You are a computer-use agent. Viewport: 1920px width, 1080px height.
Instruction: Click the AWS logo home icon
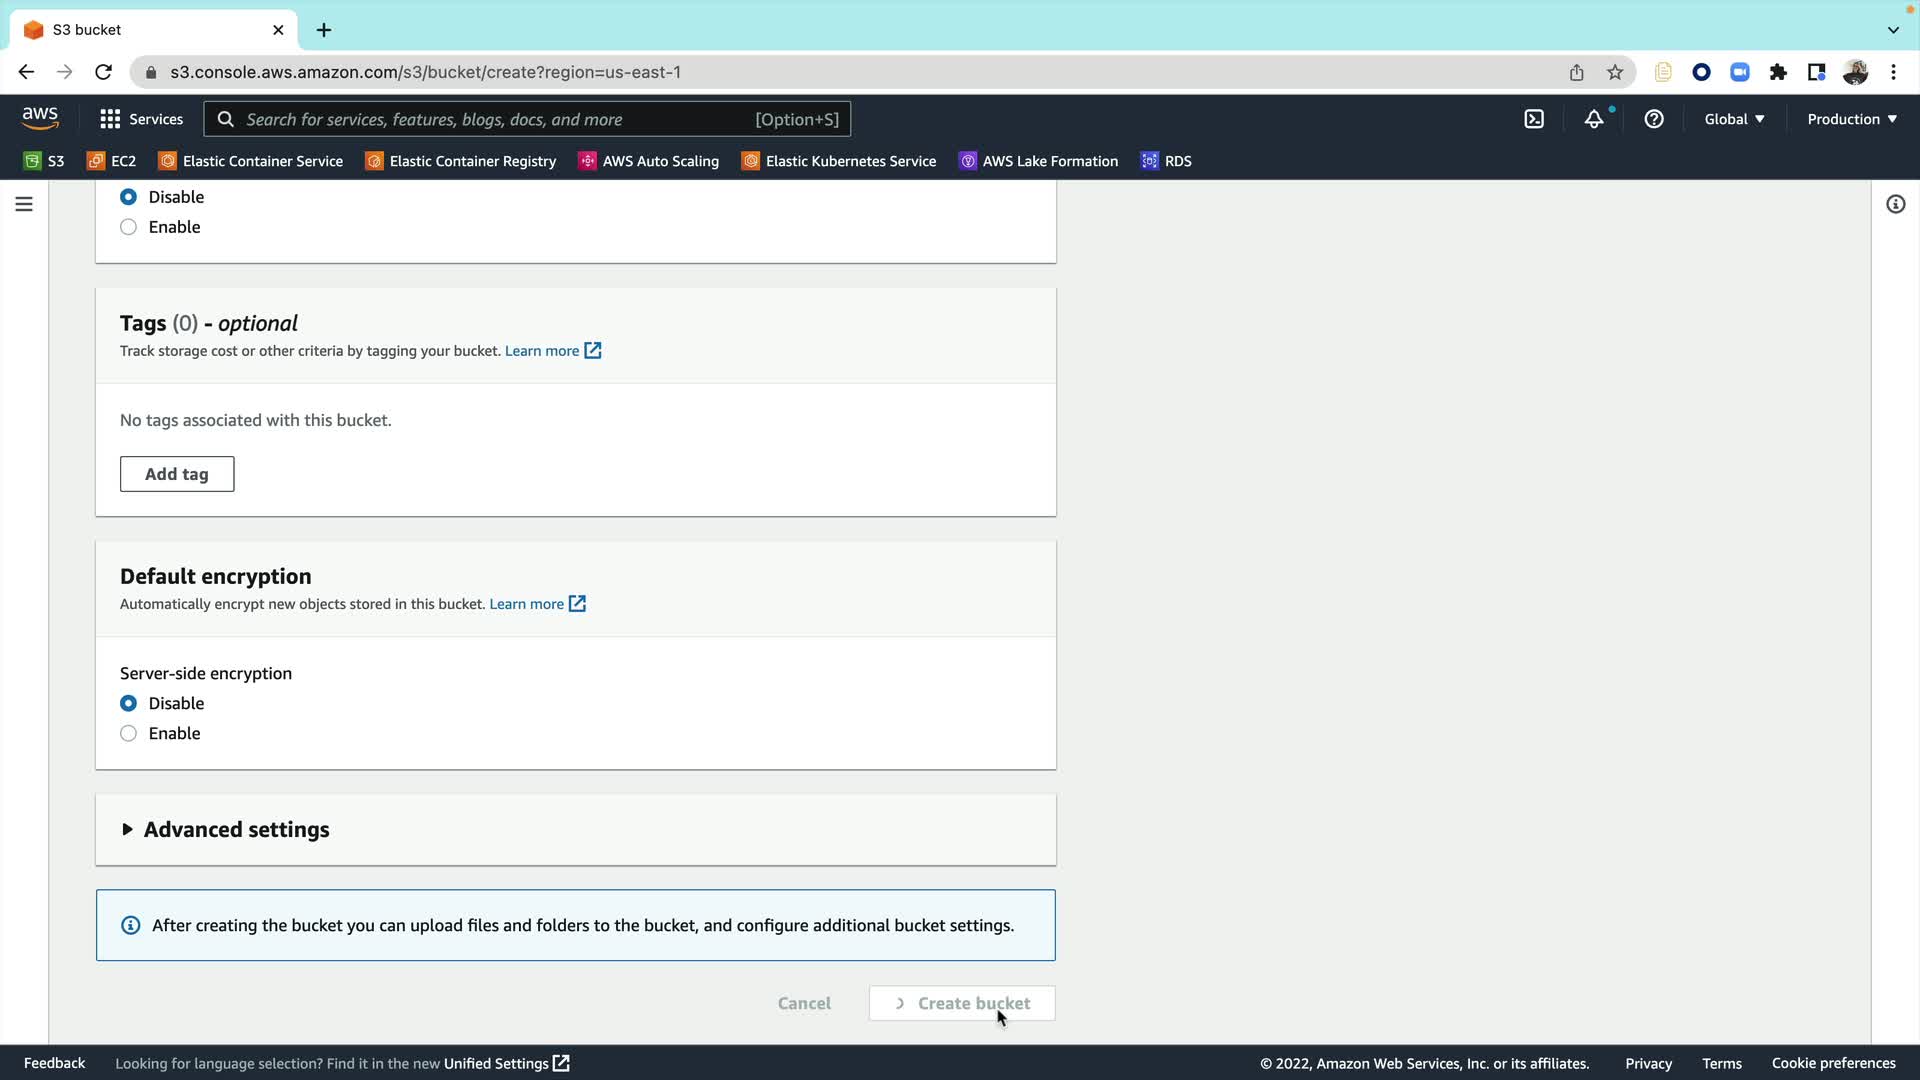click(x=40, y=118)
